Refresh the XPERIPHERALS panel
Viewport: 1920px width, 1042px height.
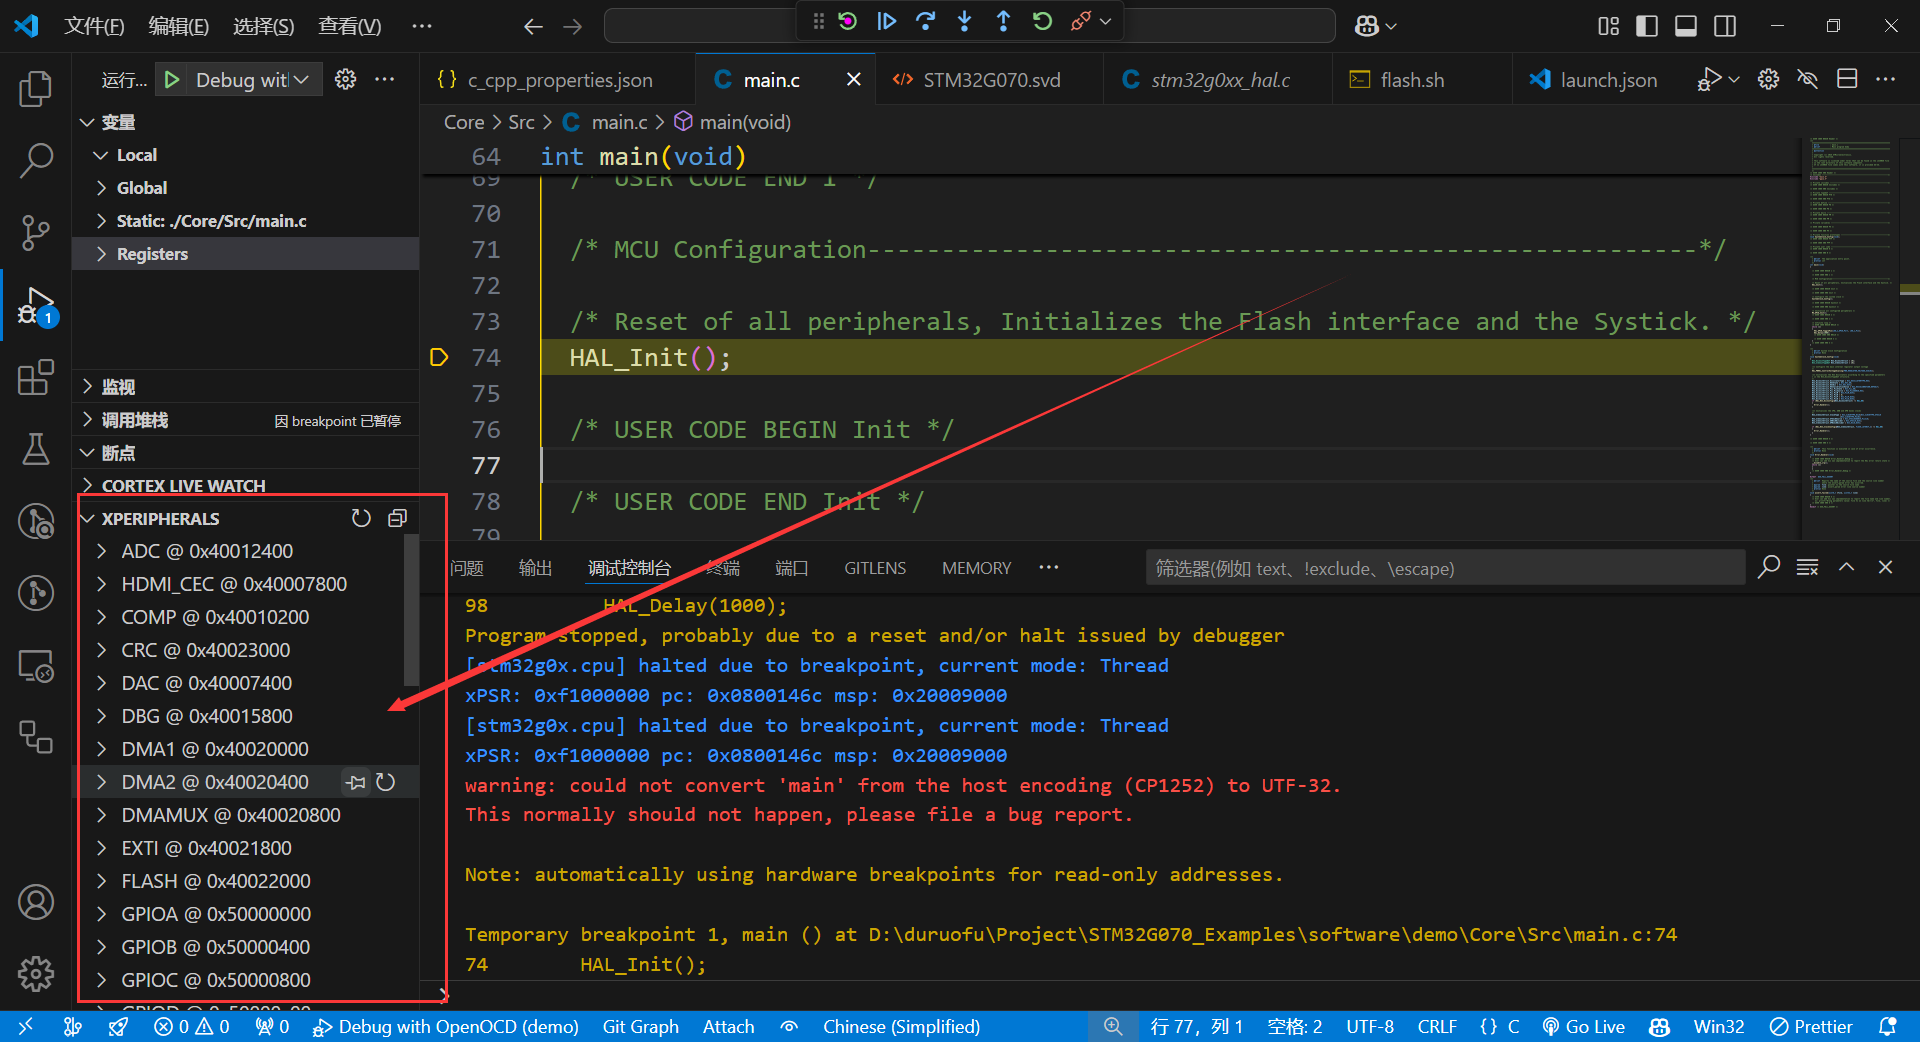(361, 518)
